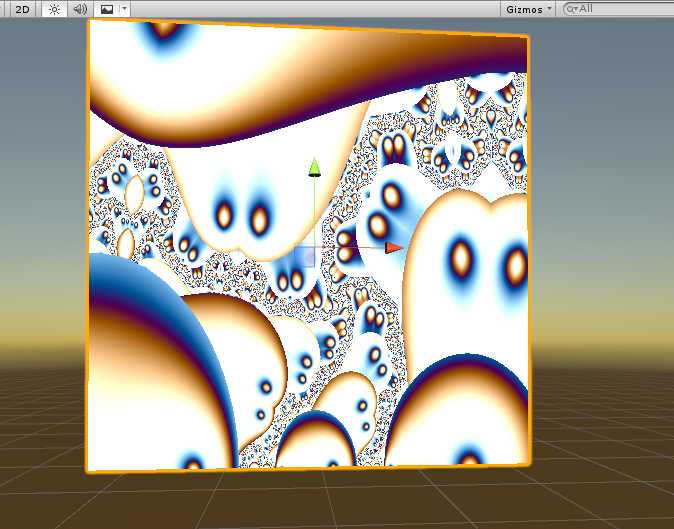Click the magnifier search icon
The width and height of the screenshot is (674, 529).
click(x=571, y=8)
